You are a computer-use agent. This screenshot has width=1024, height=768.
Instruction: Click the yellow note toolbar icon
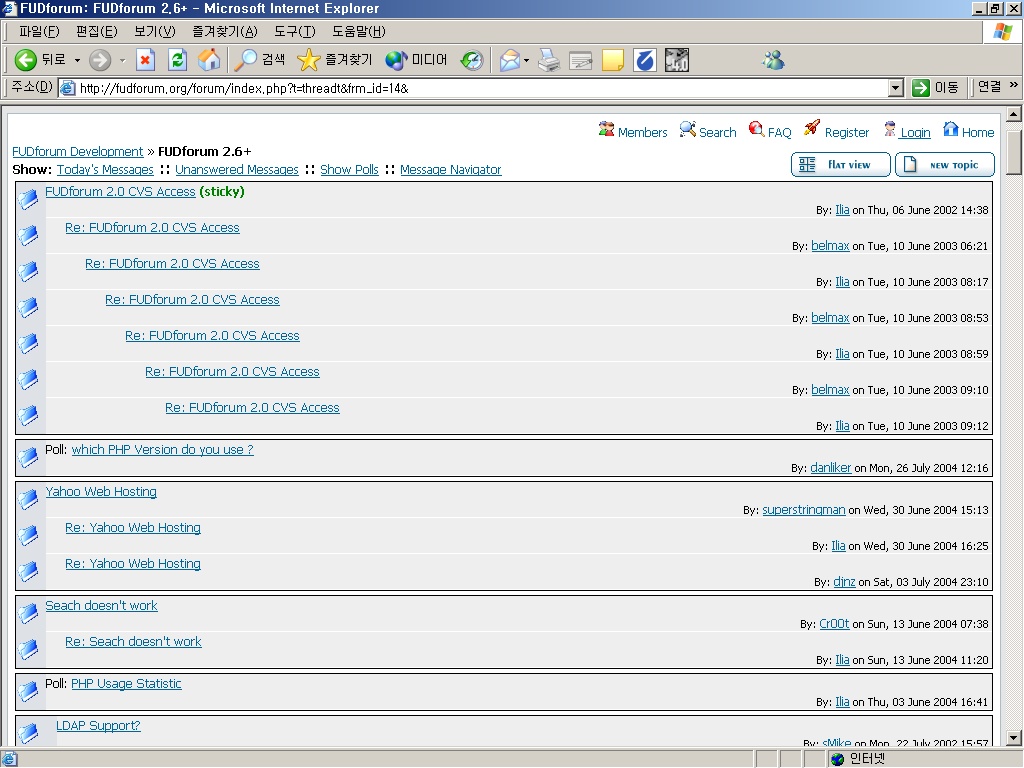pyautogui.click(x=613, y=60)
